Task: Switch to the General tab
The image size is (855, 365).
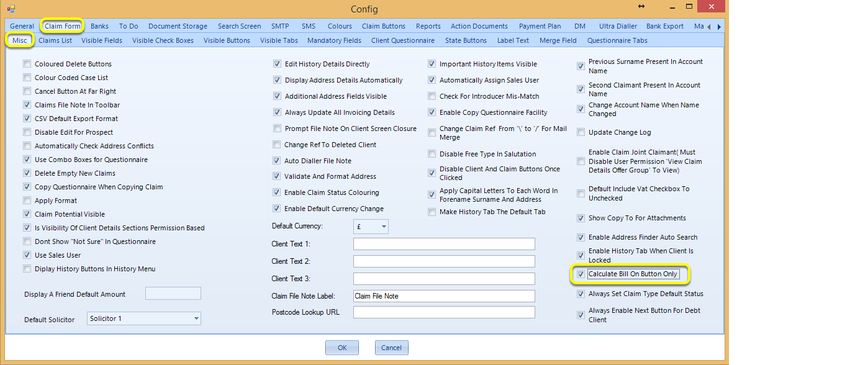Action: [x=22, y=26]
